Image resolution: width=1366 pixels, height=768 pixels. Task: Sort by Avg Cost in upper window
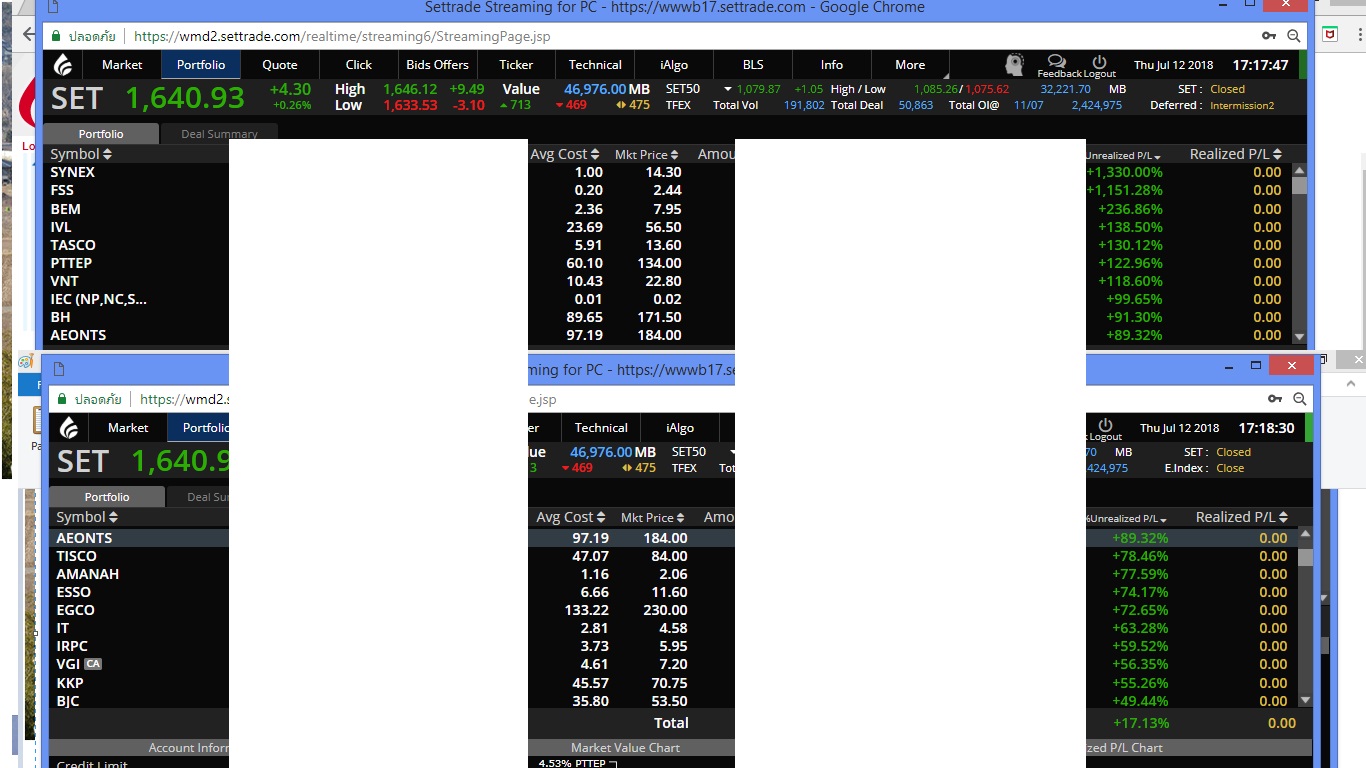click(x=565, y=154)
